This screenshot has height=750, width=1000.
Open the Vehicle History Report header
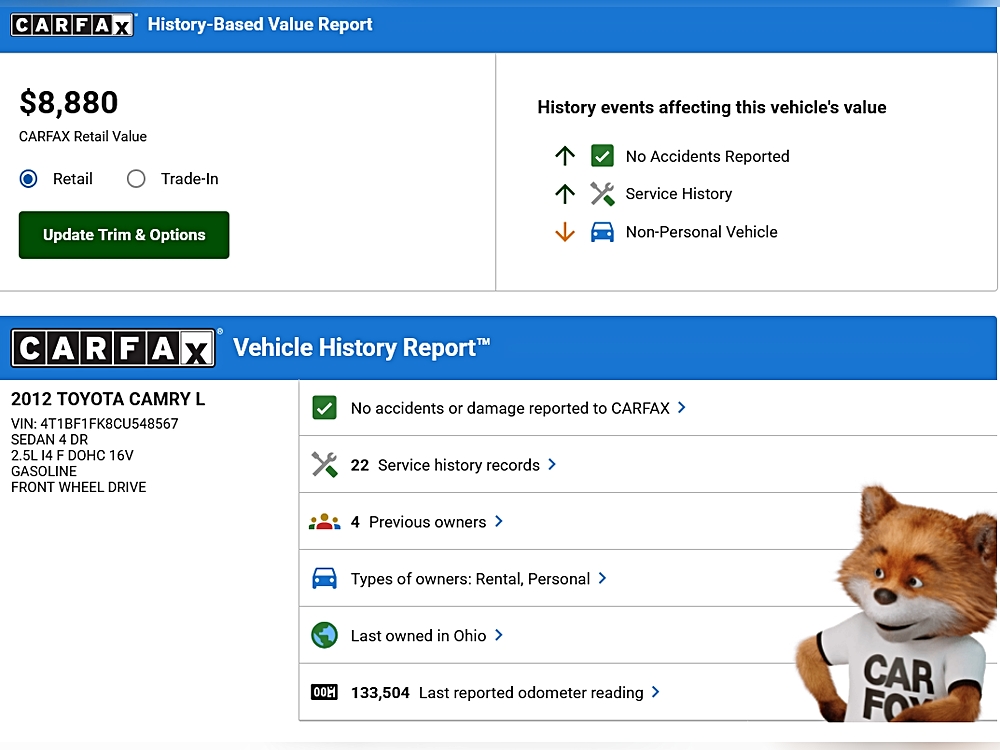(x=361, y=348)
